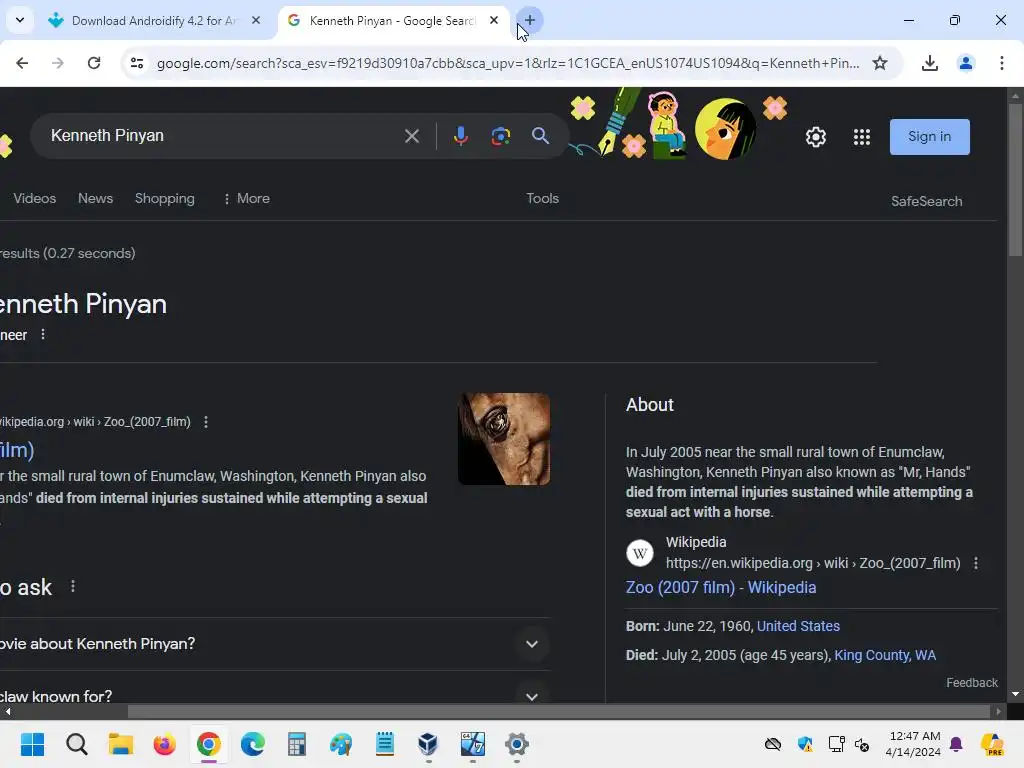Send Feedback on the About panel
The width and height of the screenshot is (1024, 768).
pos(972,682)
